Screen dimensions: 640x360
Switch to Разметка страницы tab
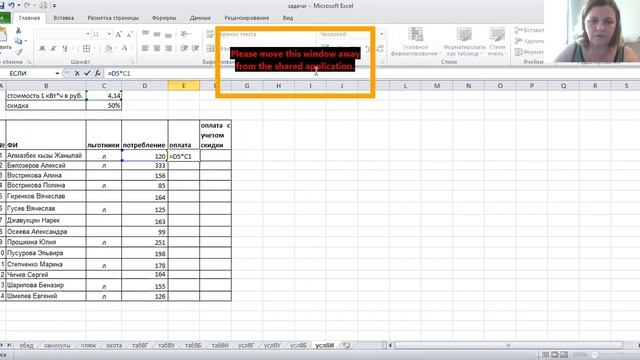point(113,18)
